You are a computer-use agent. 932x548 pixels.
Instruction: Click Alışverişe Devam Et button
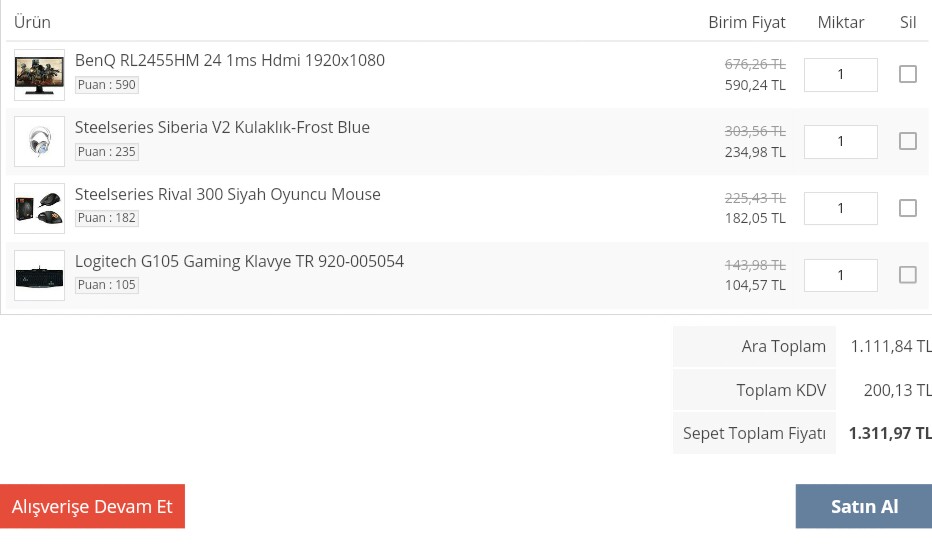92,507
